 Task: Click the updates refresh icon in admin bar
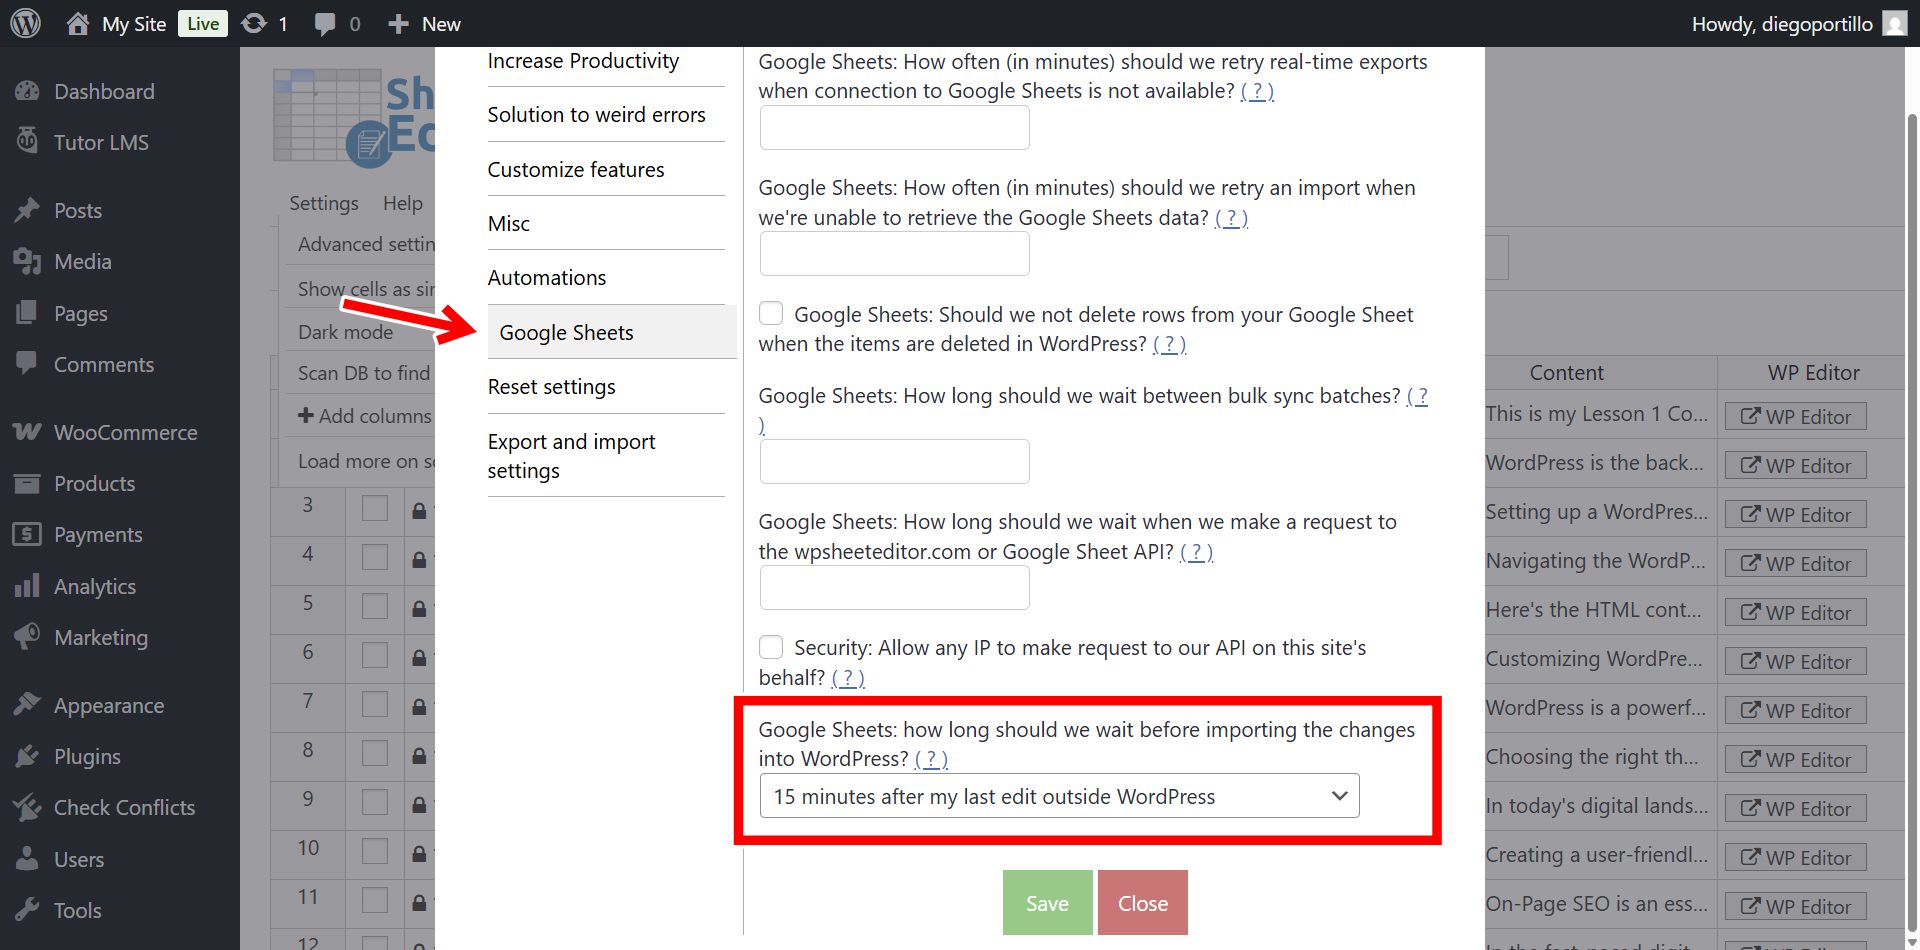click(x=255, y=22)
